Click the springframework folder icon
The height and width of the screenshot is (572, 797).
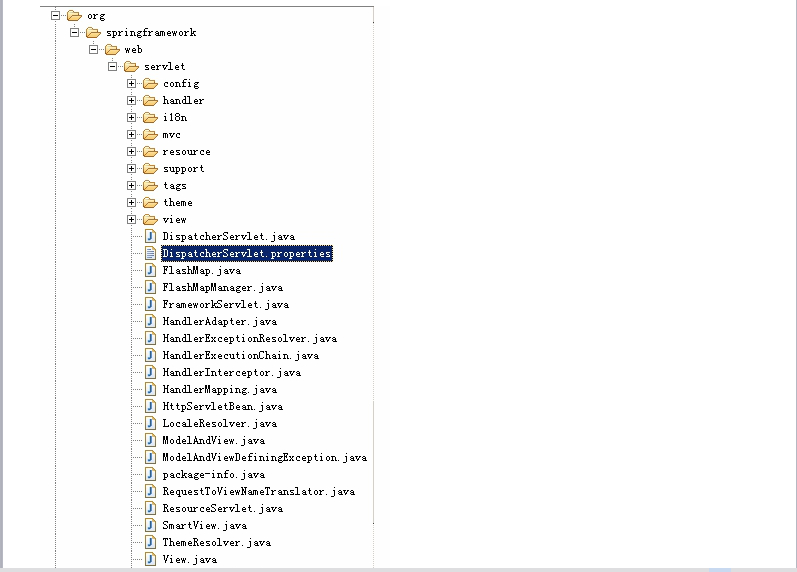(x=94, y=33)
